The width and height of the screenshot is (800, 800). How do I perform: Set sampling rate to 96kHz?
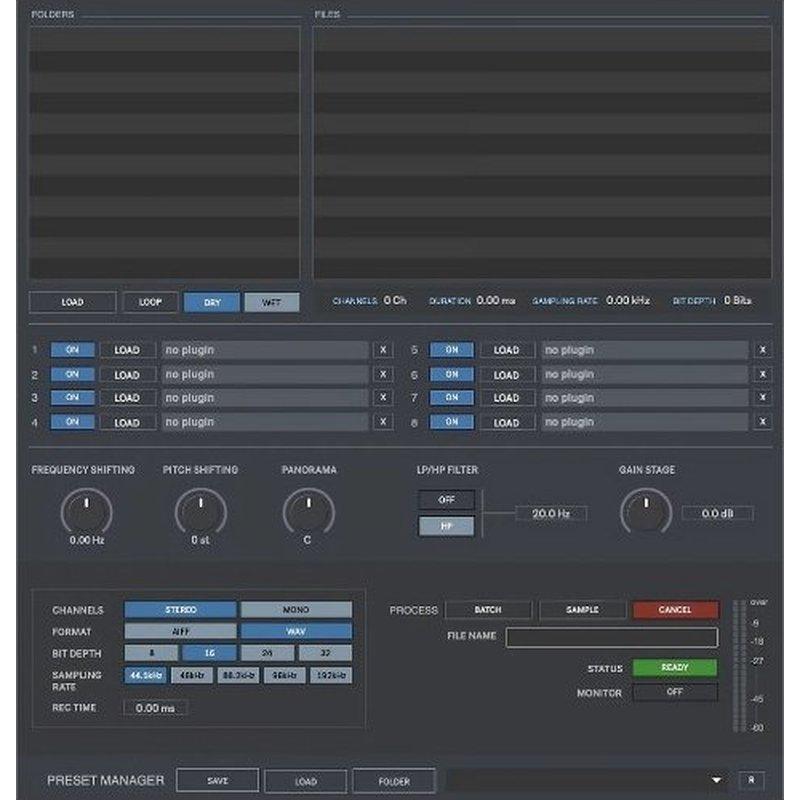[285, 675]
